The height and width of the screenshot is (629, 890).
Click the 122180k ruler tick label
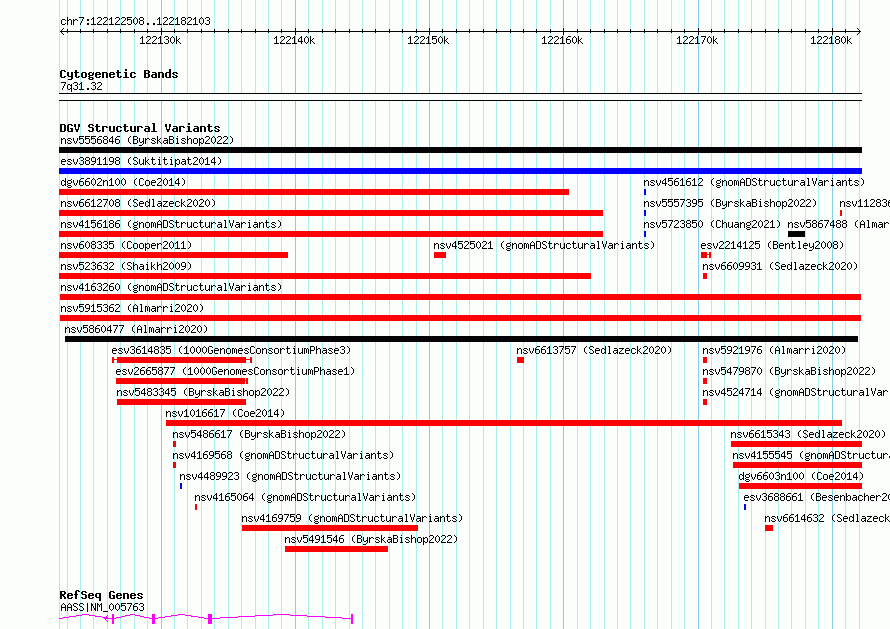[x=831, y=40]
